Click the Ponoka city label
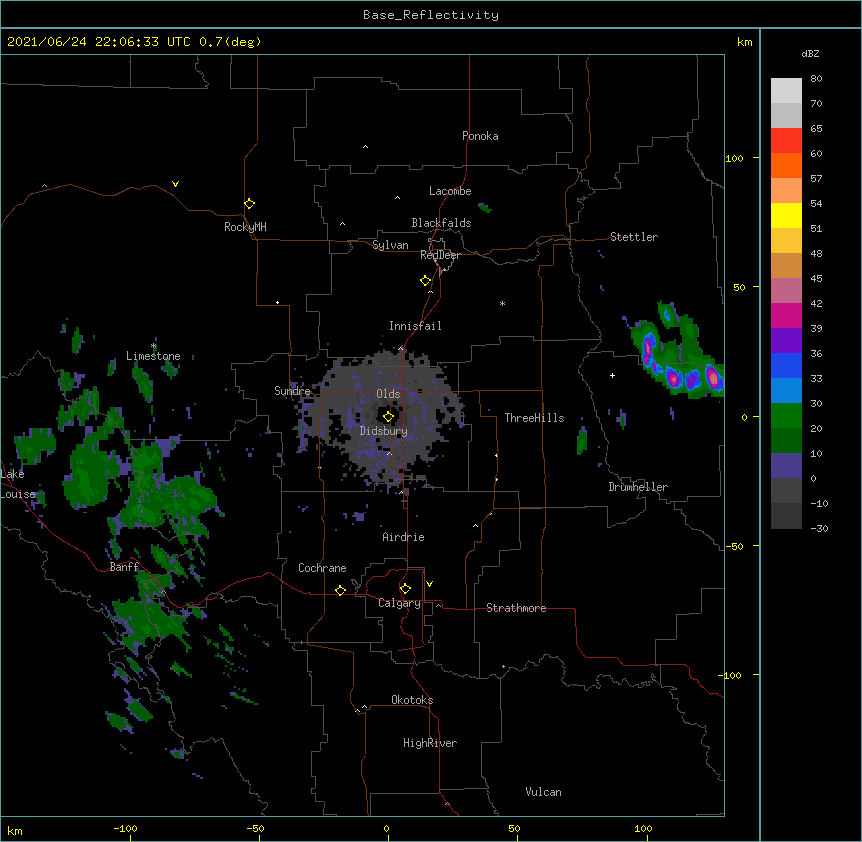Image resolution: width=862 pixels, height=842 pixels. [x=480, y=136]
